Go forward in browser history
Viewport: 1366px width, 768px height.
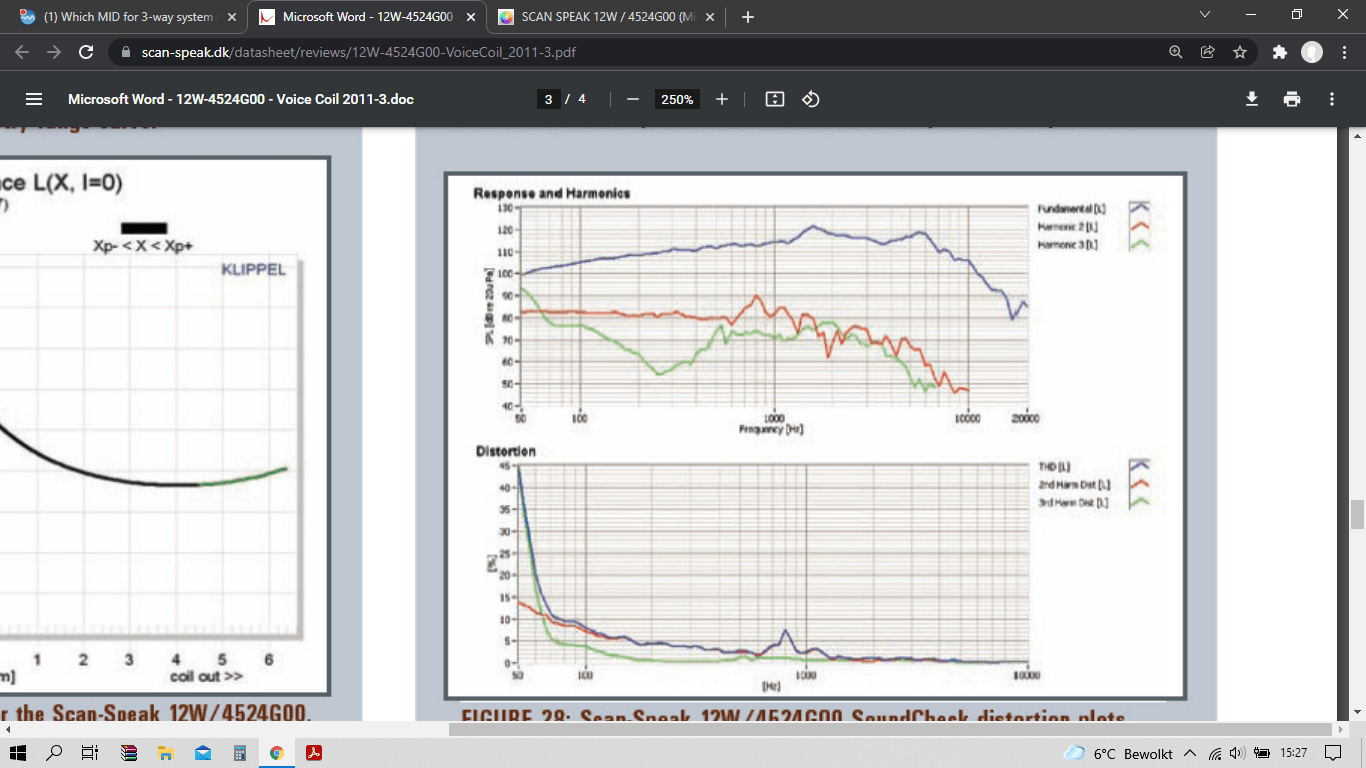point(54,52)
